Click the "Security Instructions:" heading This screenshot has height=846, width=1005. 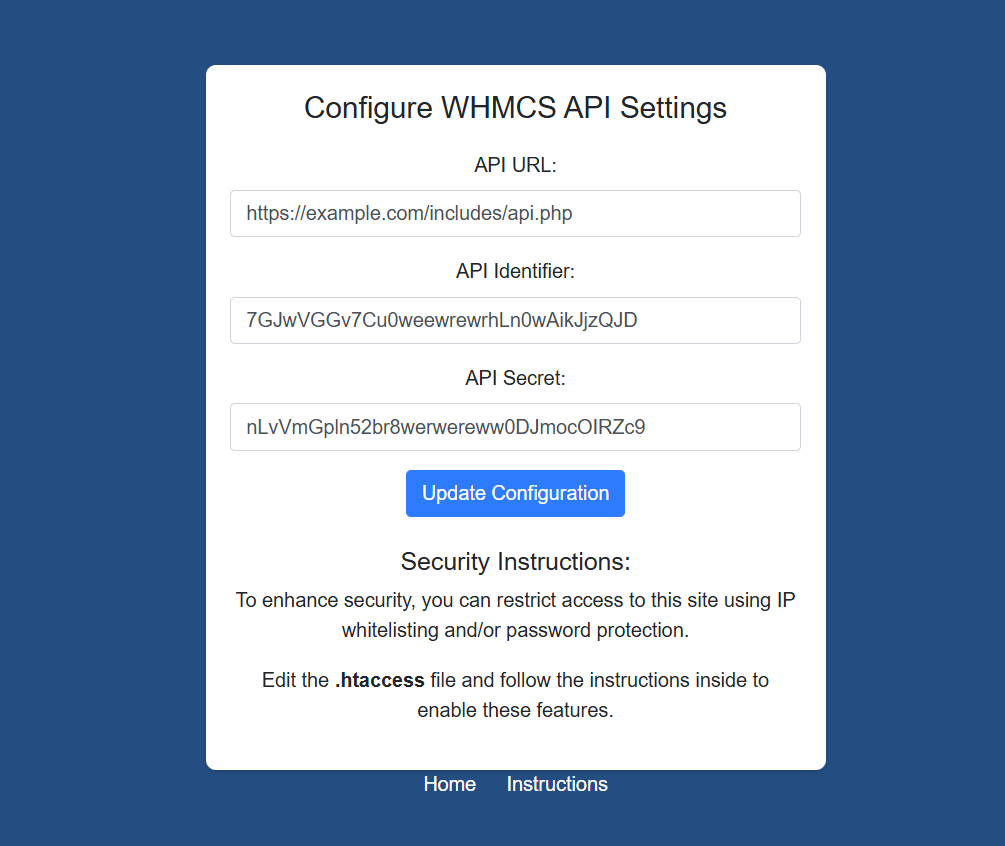515,562
